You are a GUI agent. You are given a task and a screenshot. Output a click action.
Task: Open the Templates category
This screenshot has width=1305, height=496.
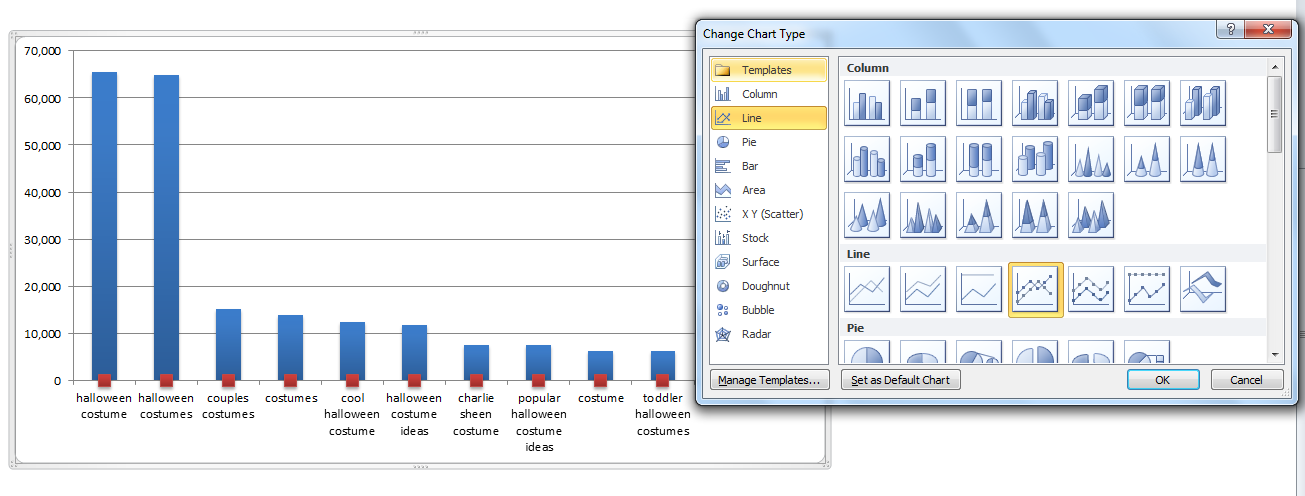(x=768, y=70)
